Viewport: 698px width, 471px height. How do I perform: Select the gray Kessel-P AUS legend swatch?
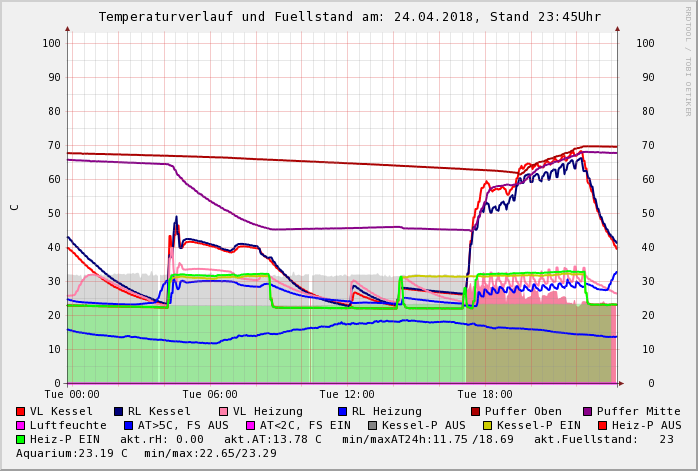pos(372,425)
